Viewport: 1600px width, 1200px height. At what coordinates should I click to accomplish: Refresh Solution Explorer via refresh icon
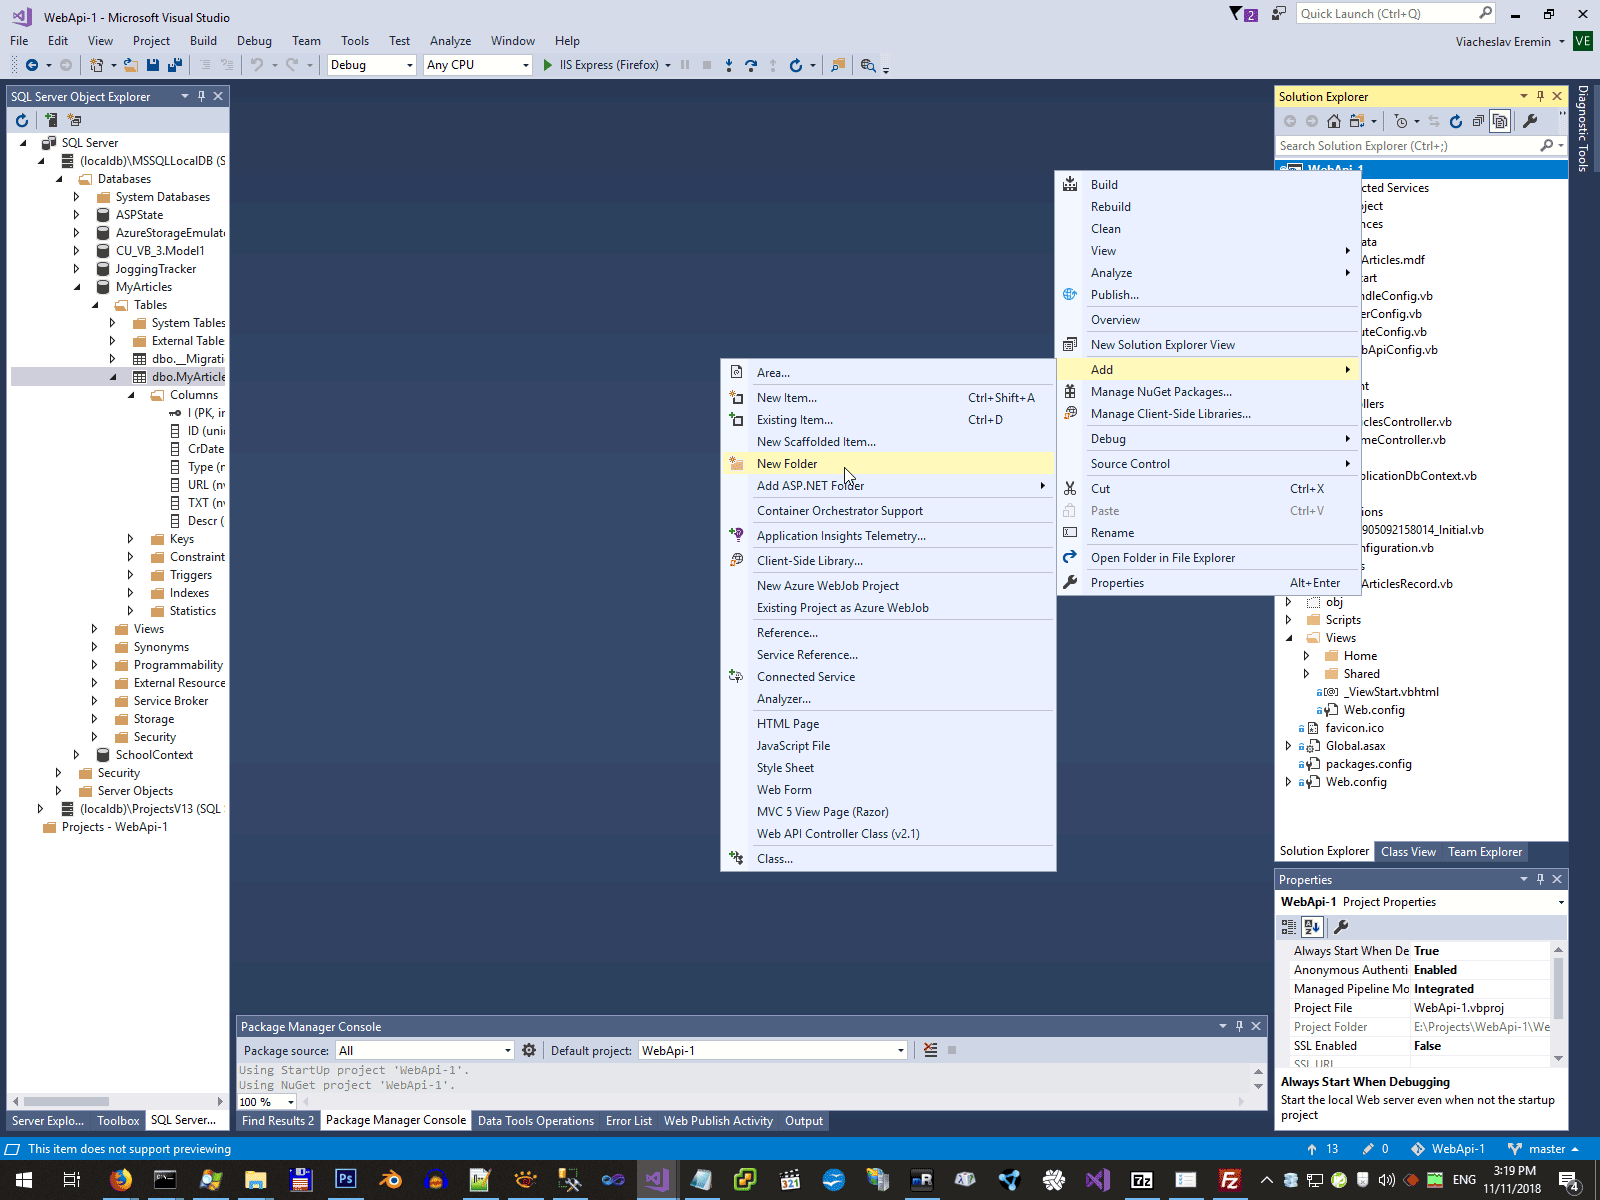(x=1456, y=121)
